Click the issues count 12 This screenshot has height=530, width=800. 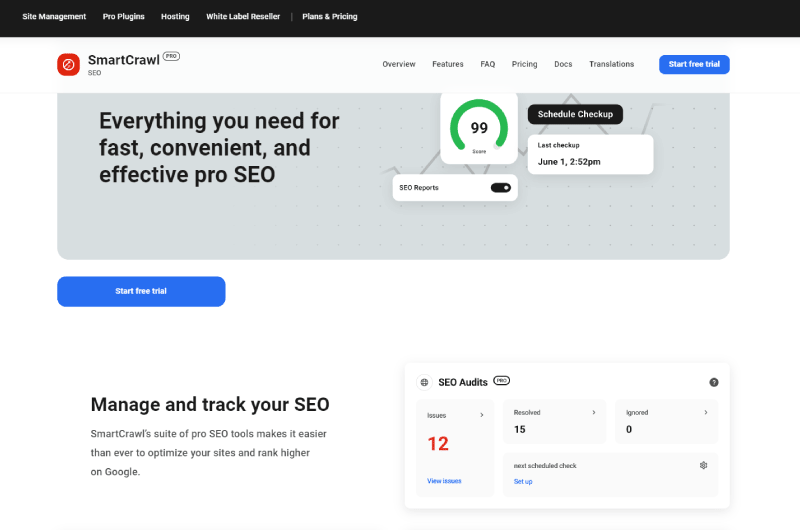[x=438, y=444]
